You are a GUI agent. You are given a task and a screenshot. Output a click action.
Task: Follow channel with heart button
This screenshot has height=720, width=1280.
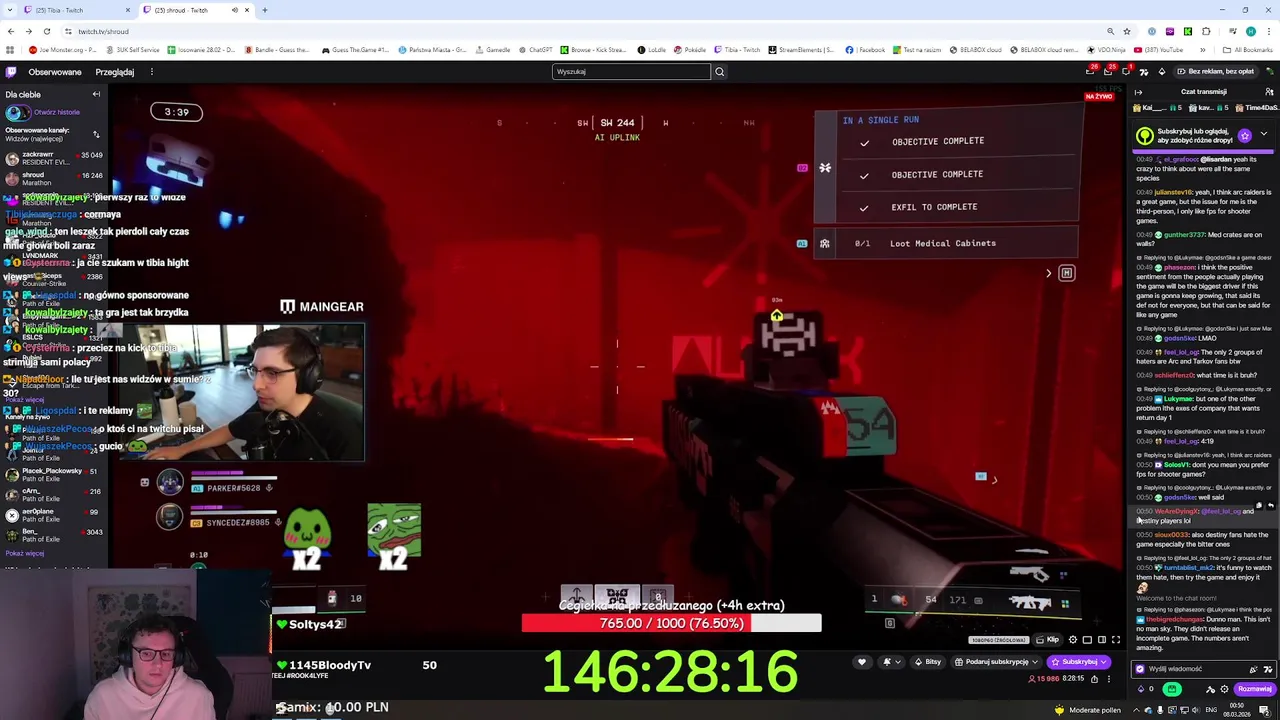[862, 662]
